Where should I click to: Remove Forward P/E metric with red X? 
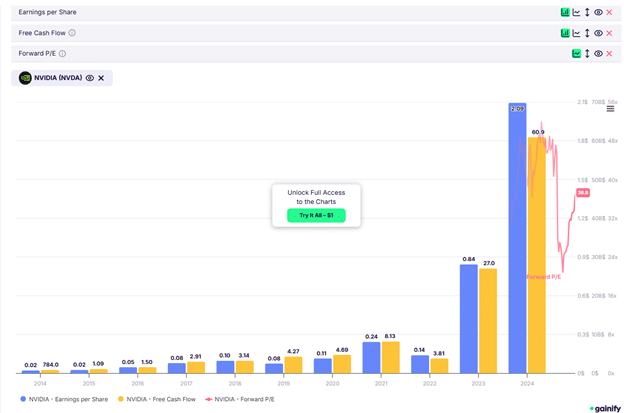pos(609,53)
